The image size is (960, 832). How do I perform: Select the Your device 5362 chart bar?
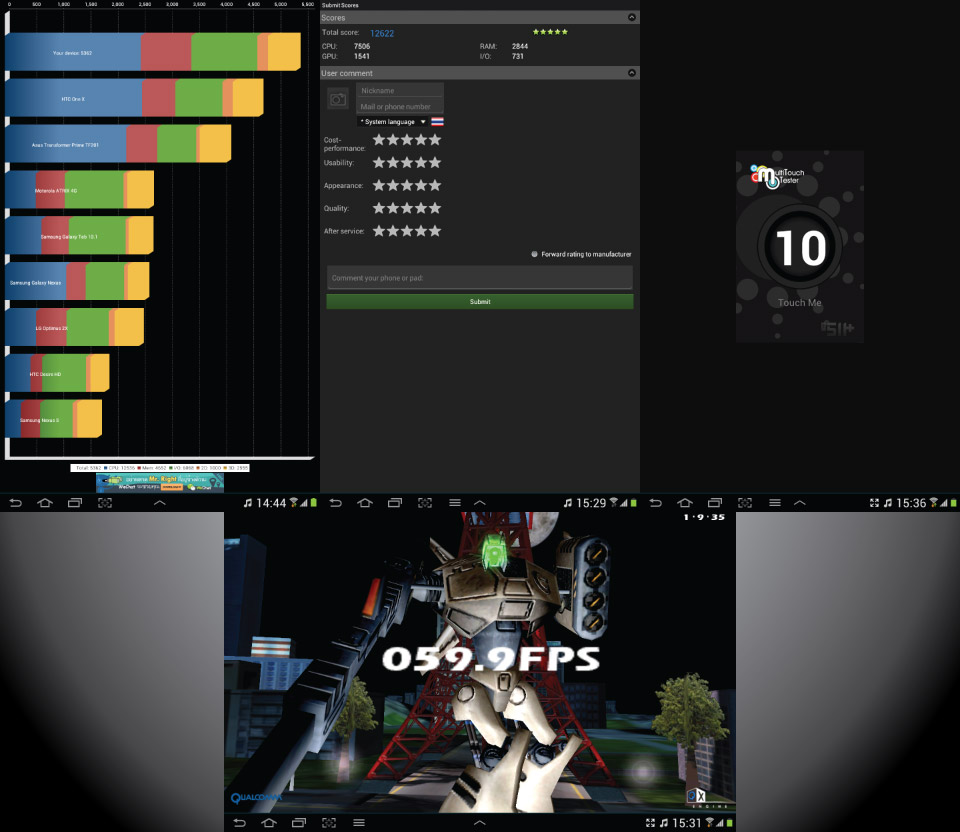153,52
